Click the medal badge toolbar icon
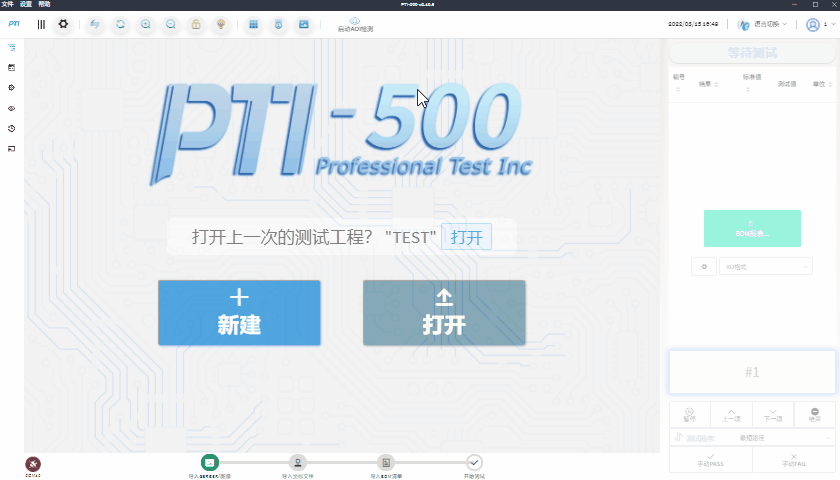This screenshot has height=480, width=840. point(279,25)
